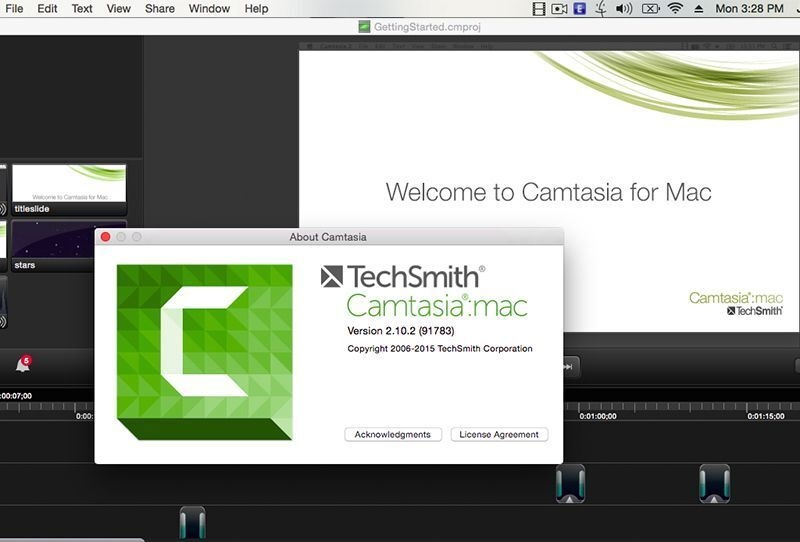The image size is (800, 542).
Task: Open the File menu
Action: pos(14,9)
